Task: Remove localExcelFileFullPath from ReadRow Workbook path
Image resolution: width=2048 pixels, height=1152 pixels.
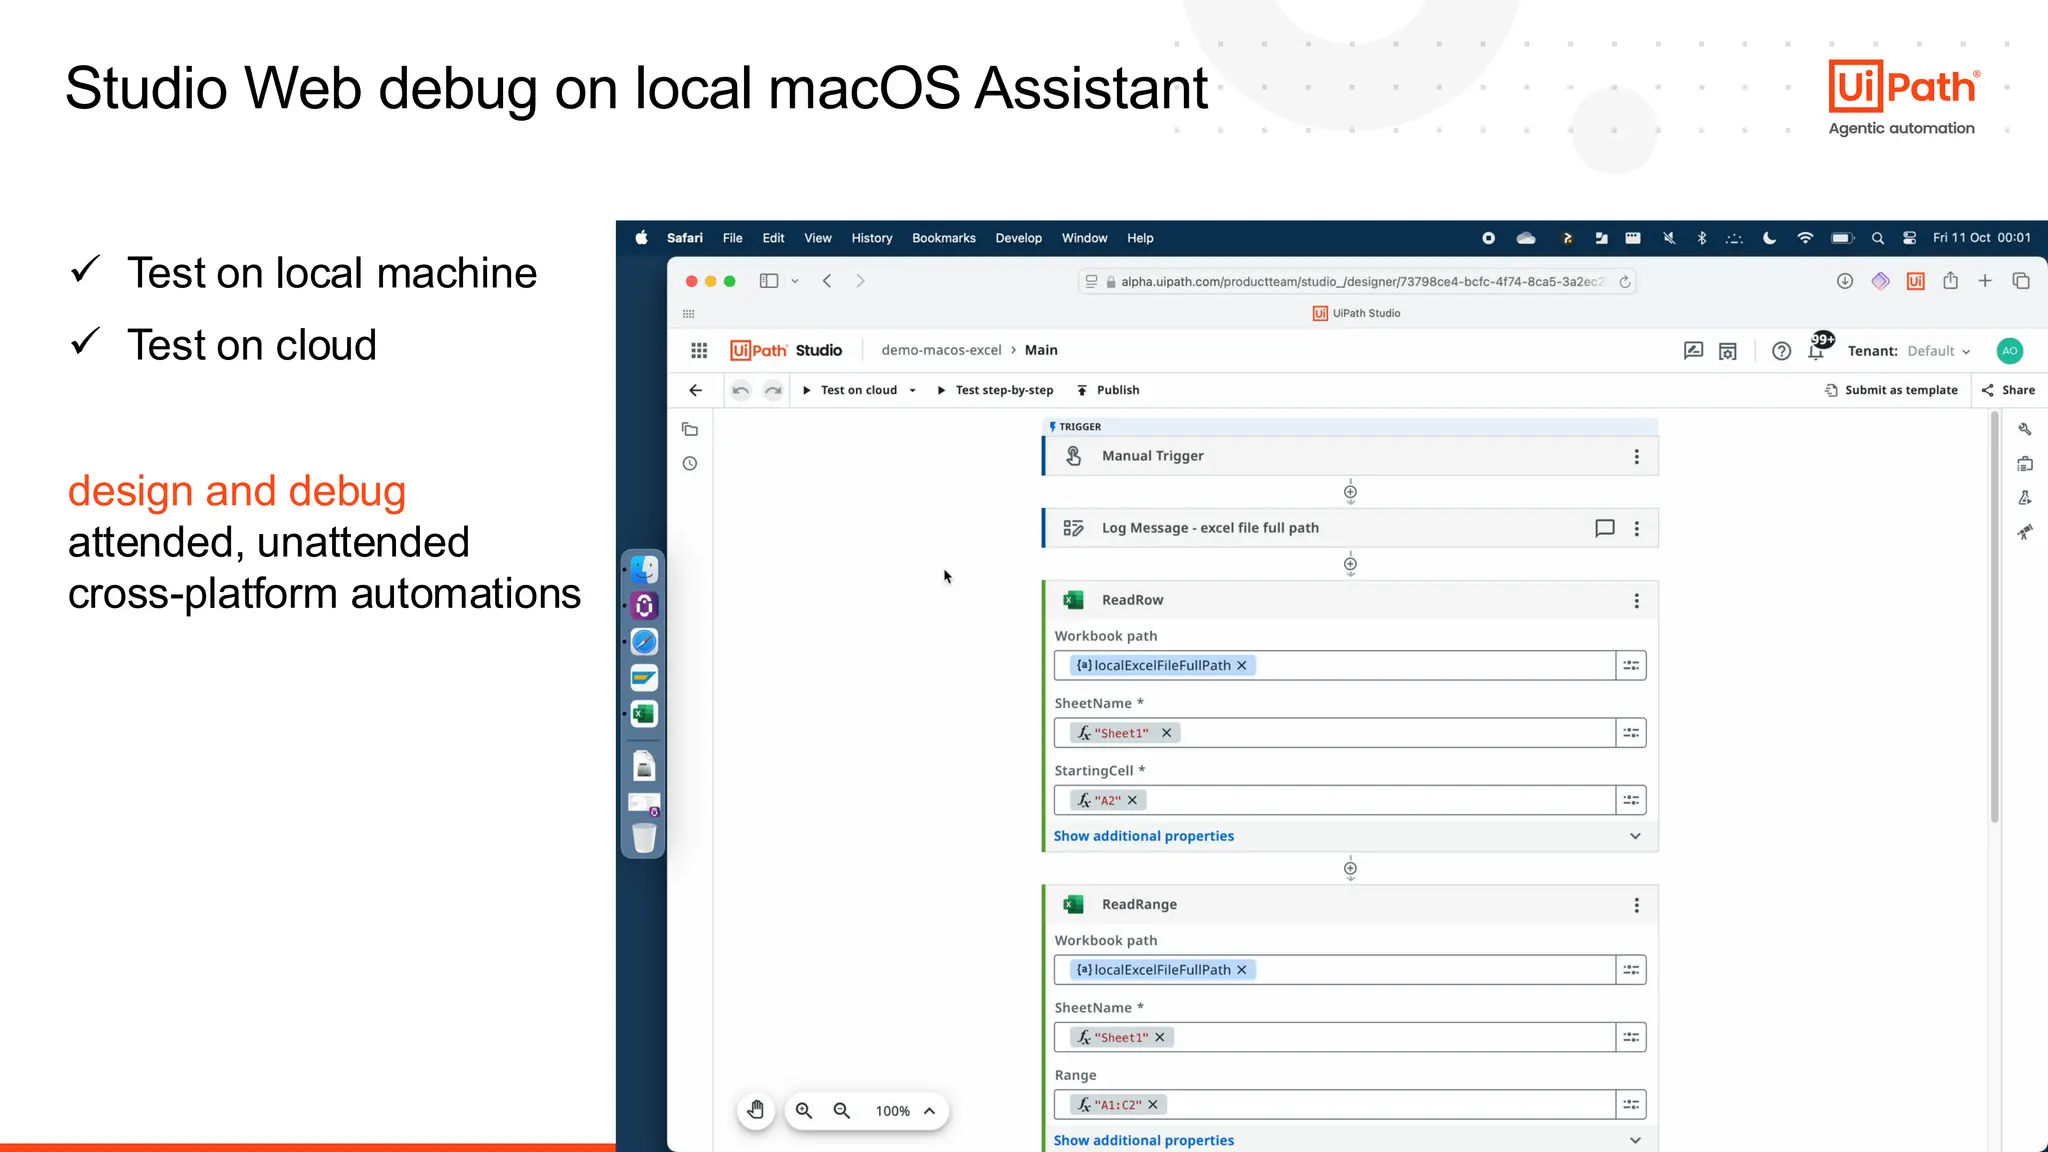Action: 1241,665
